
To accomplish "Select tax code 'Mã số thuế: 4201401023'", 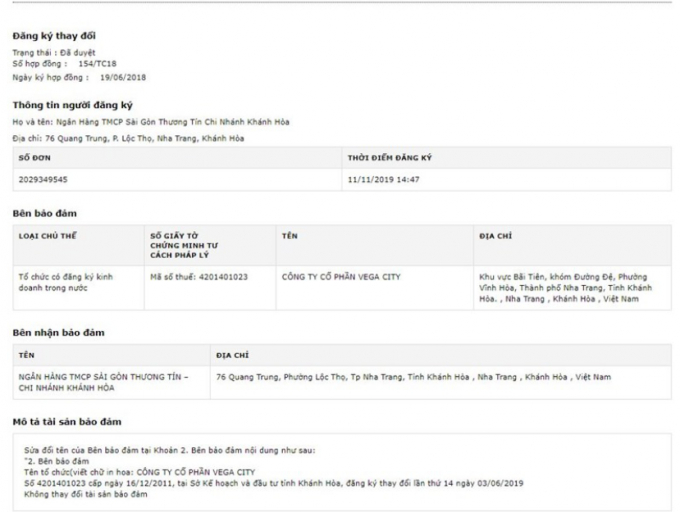I will (199, 277).
